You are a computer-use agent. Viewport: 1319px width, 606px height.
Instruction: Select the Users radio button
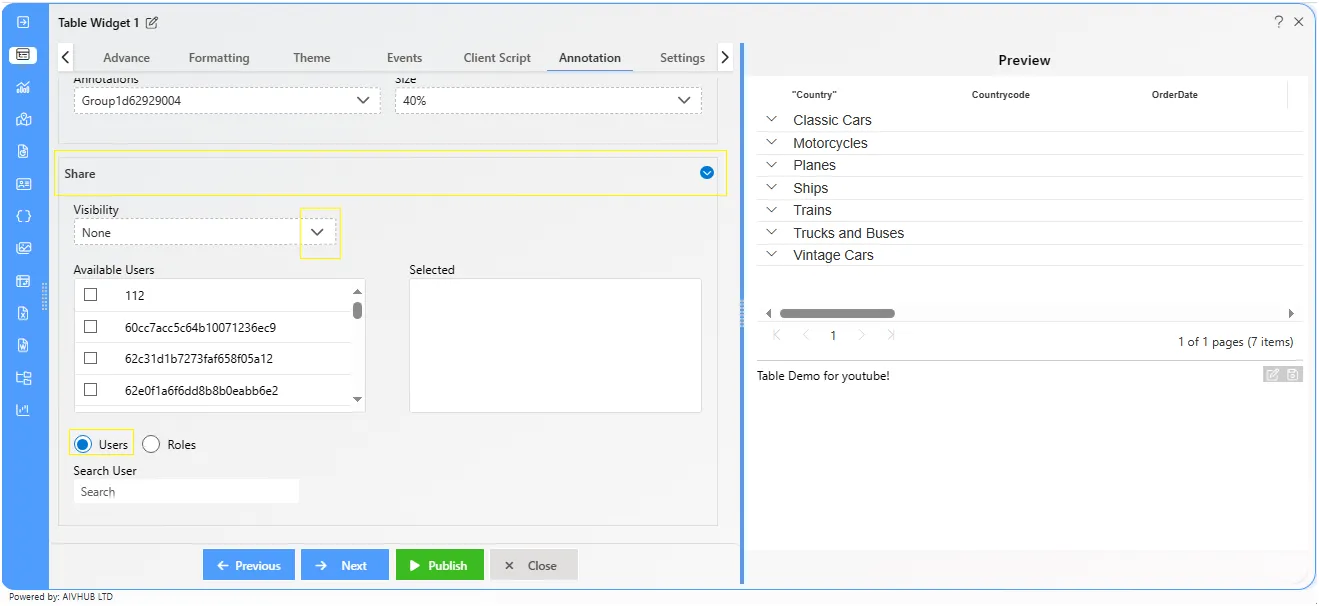pos(83,444)
